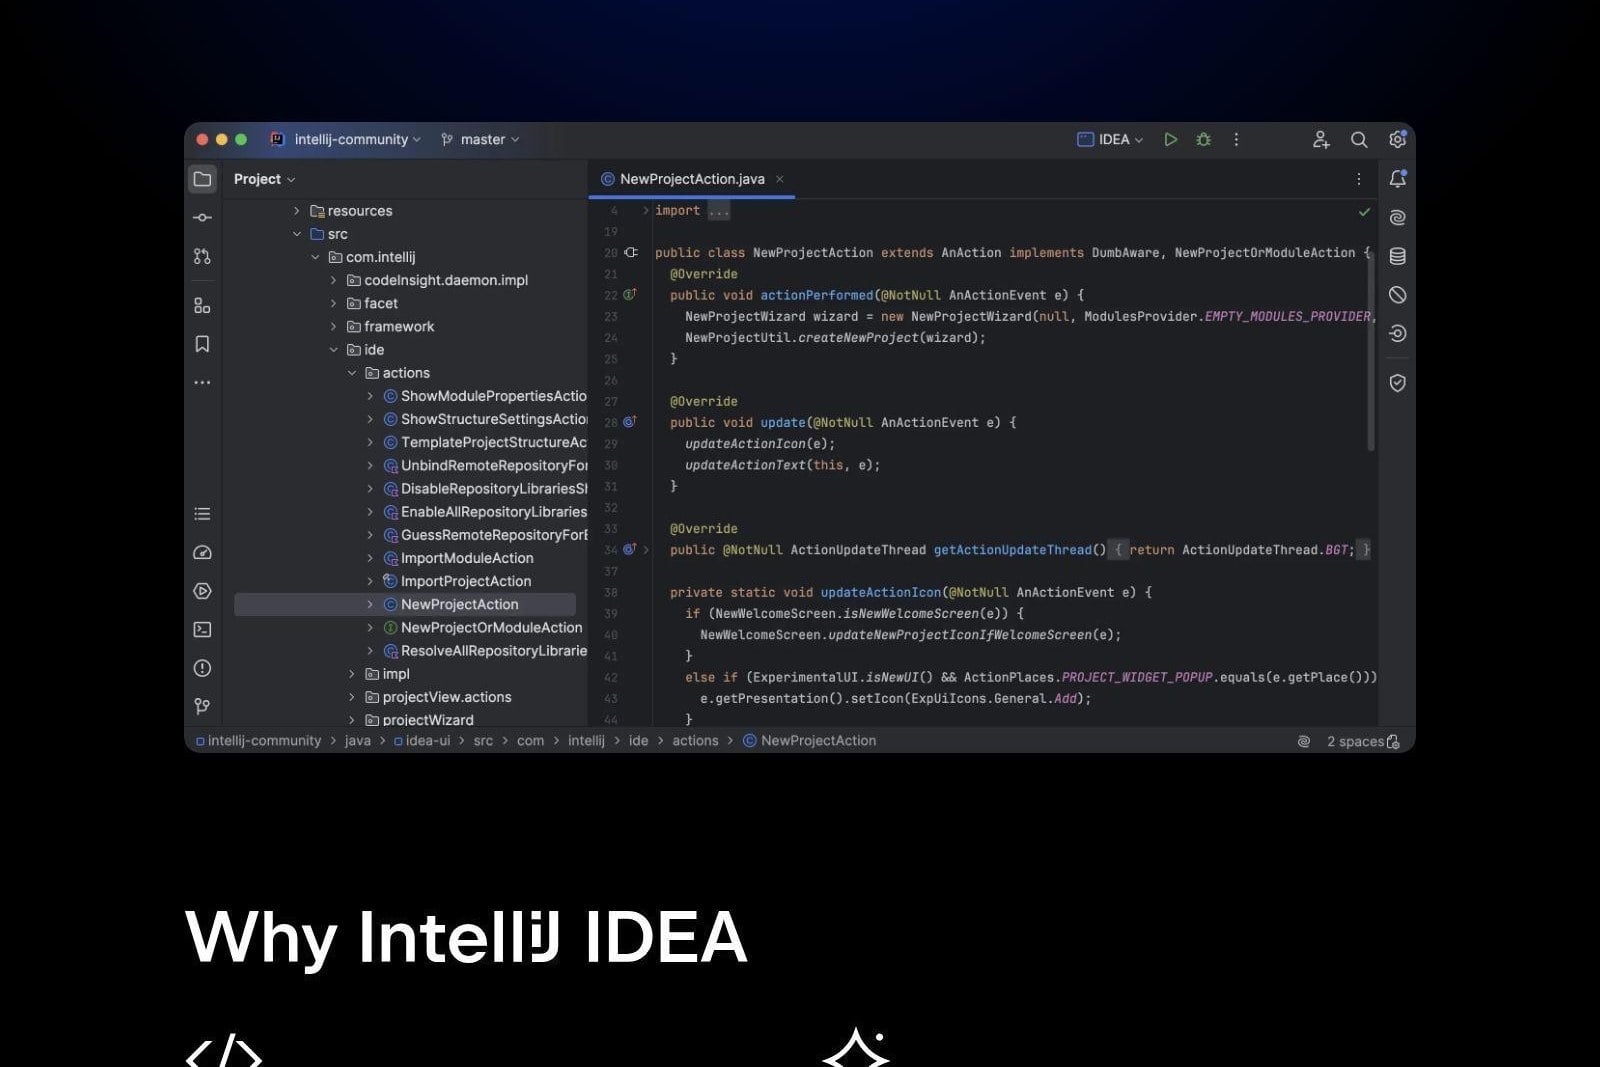Image resolution: width=1600 pixels, height=1067 pixels.
Task: Collapse the com.intellij package
Action: click(x=315, y=257)
